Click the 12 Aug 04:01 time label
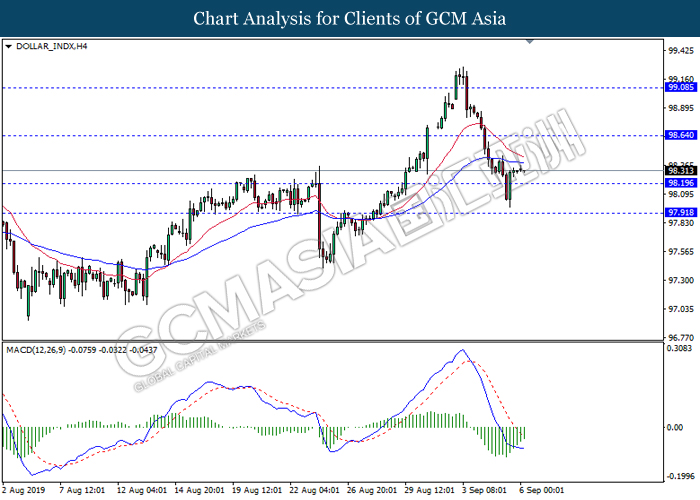The width and height of the screenshot is (700, 500). [142, 490]
